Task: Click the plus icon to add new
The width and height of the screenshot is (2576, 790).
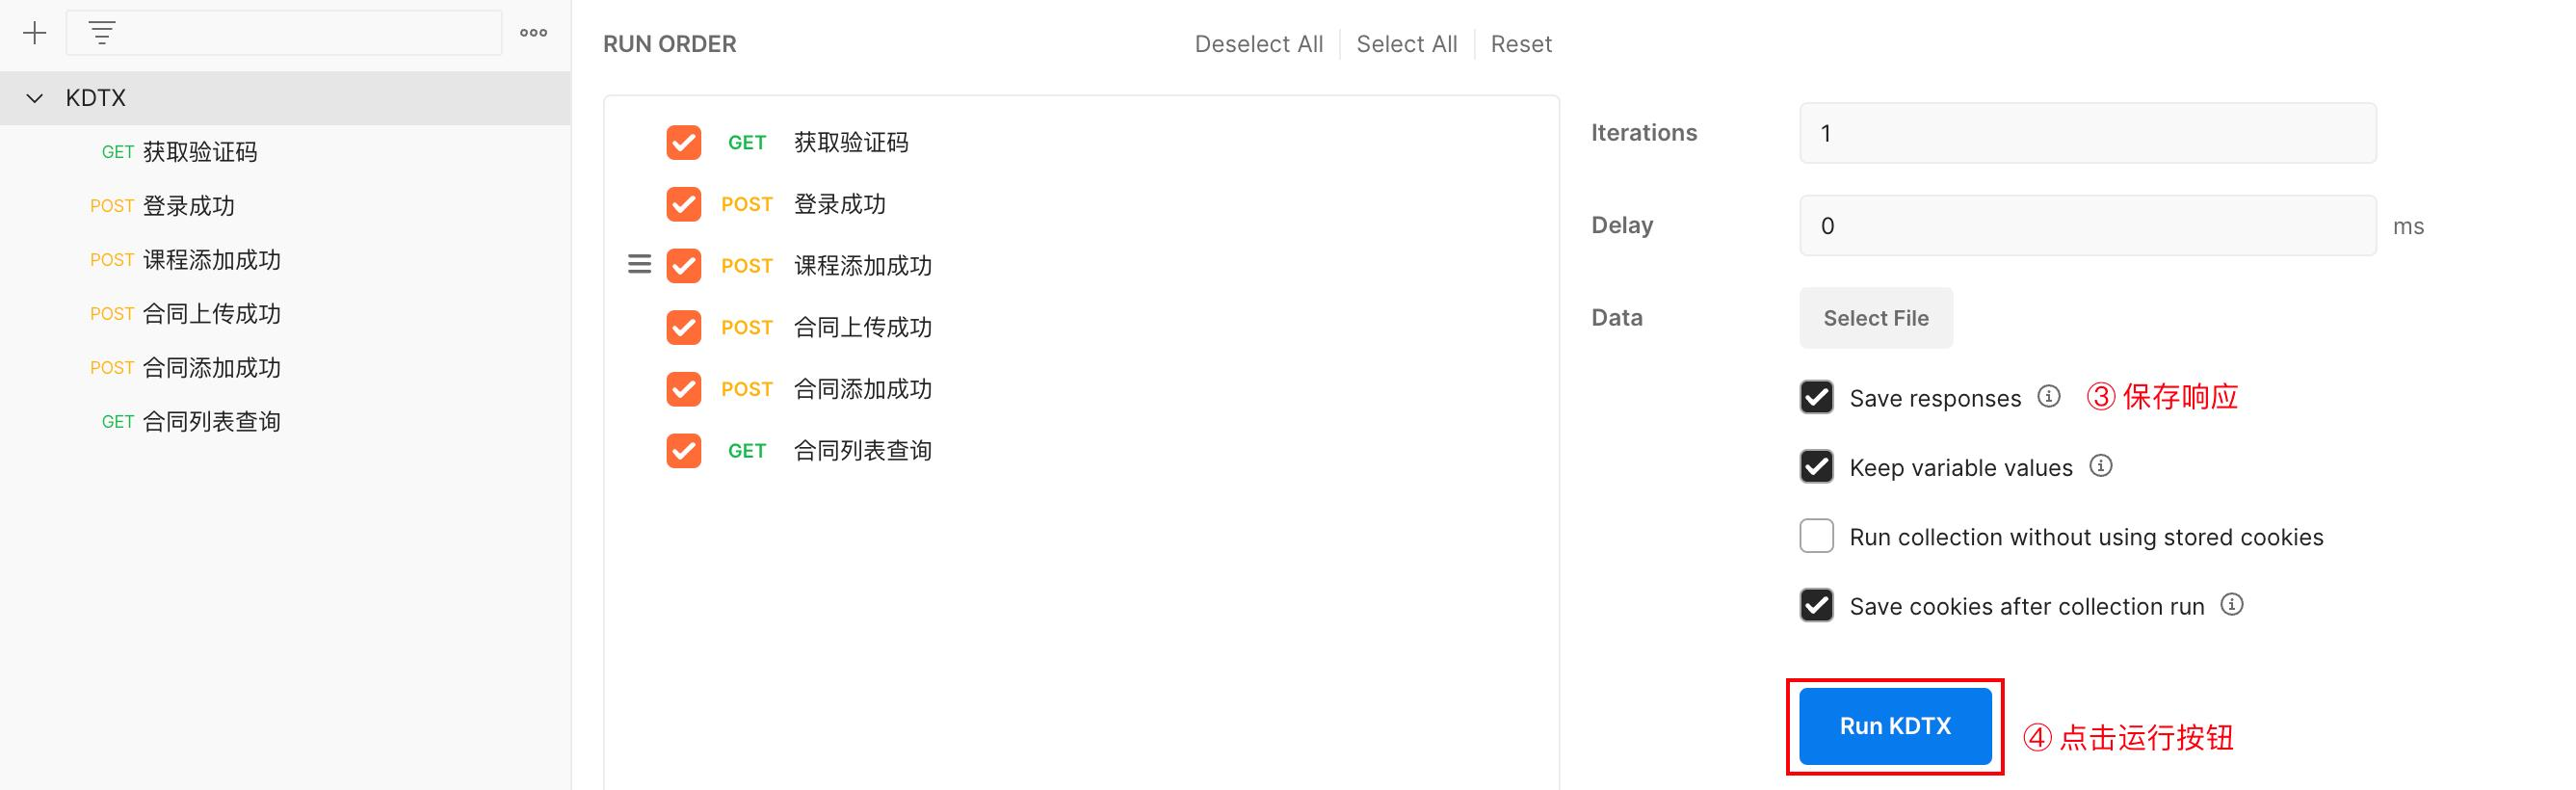Action: (35, 33)
